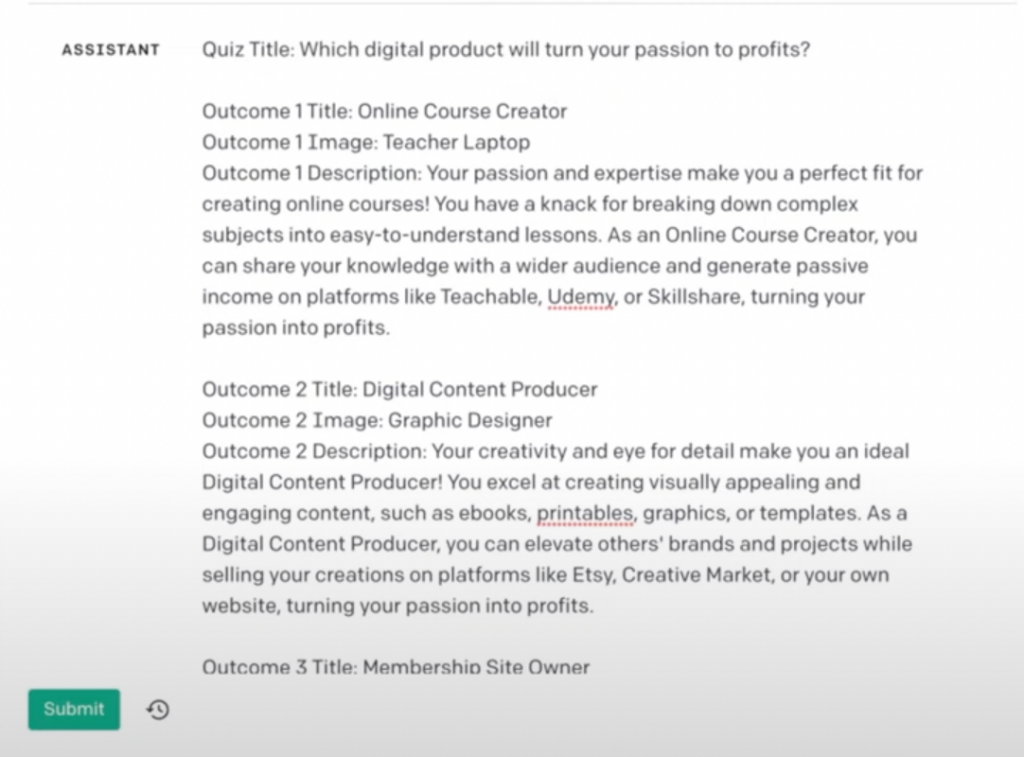This screenshot has width=1024, height=757.
Task: Click the words 'Creative Market'
Action: (698, 575)
